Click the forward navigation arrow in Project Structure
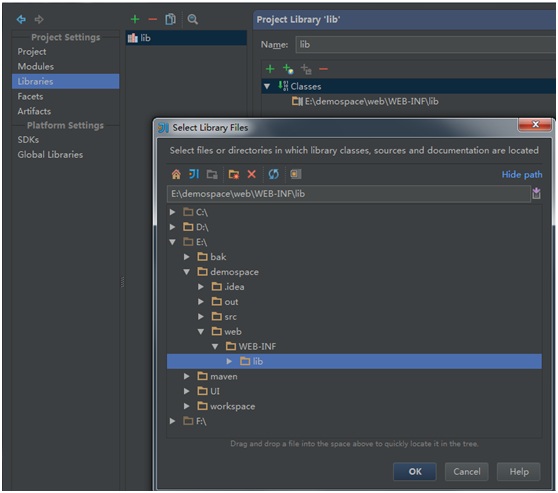The image size is (558, 493). click(39, 19)
